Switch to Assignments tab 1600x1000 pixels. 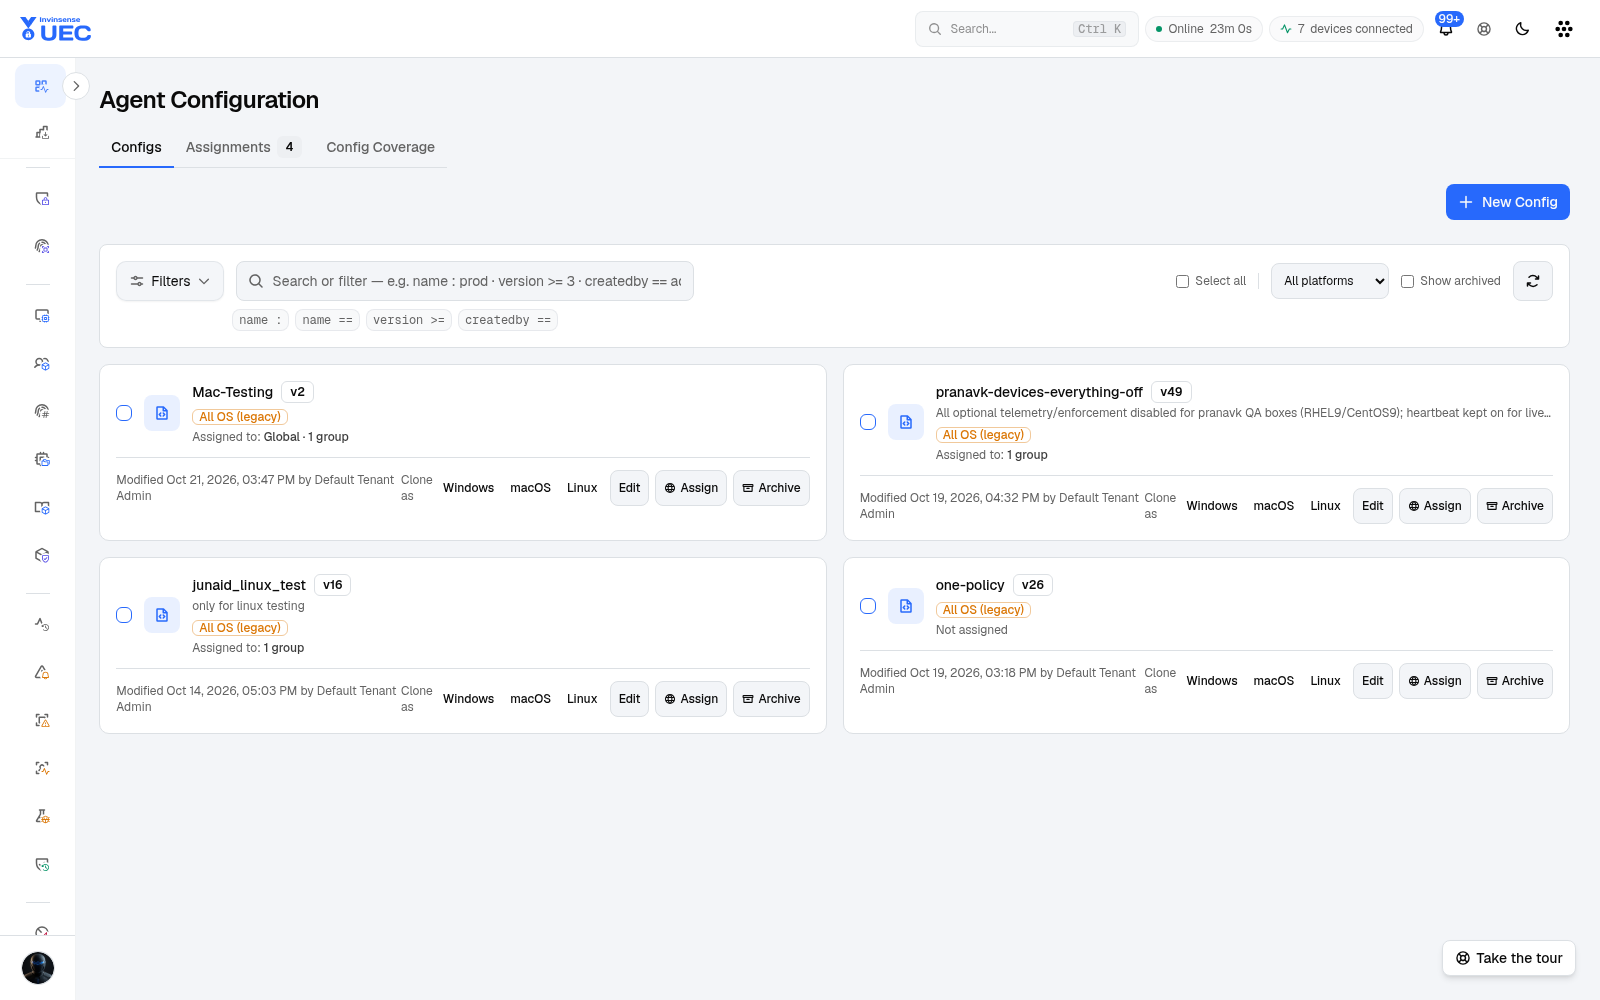(x=242, y=147)
